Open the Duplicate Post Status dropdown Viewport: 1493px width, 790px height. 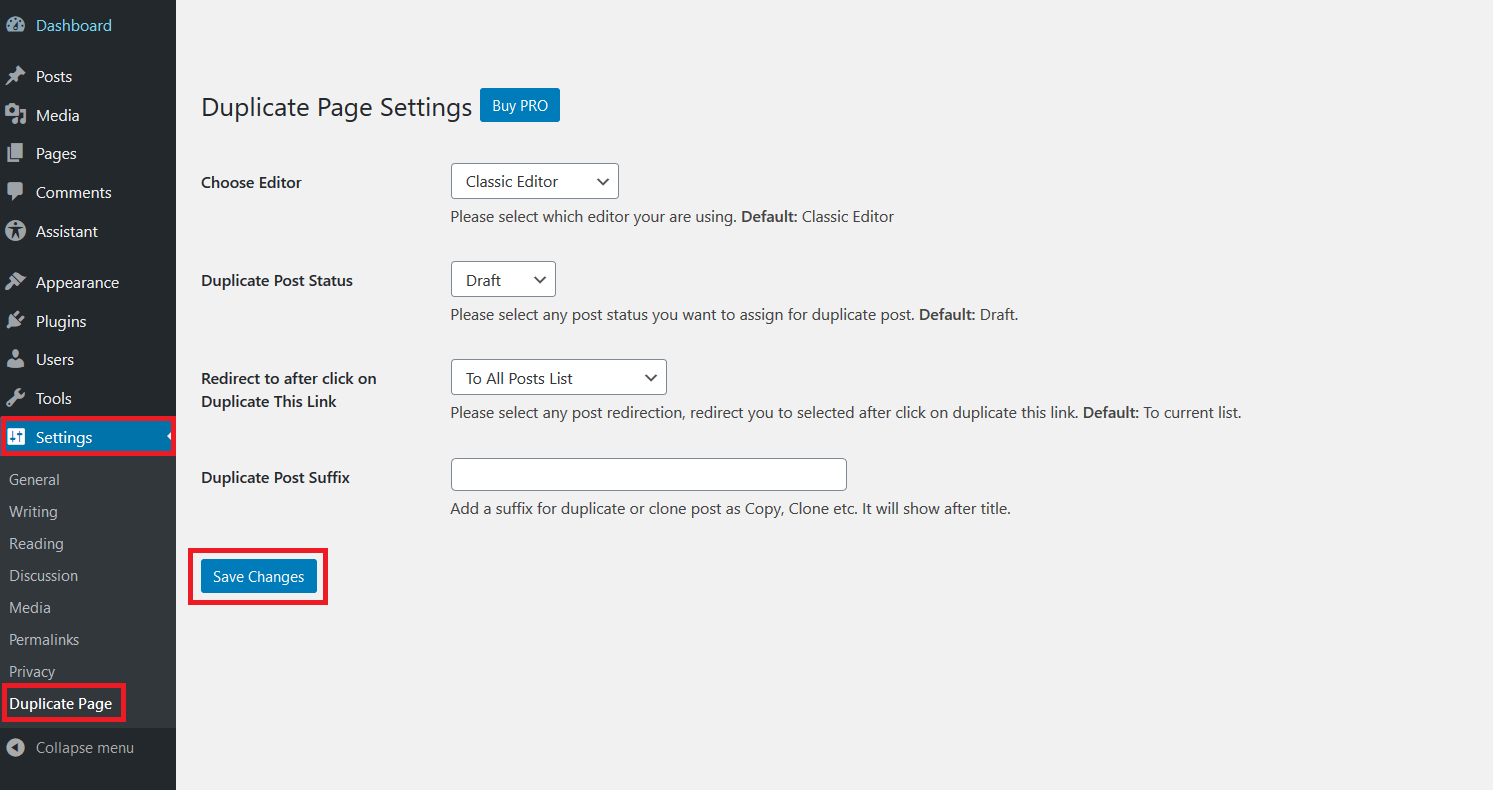[503, 280]
